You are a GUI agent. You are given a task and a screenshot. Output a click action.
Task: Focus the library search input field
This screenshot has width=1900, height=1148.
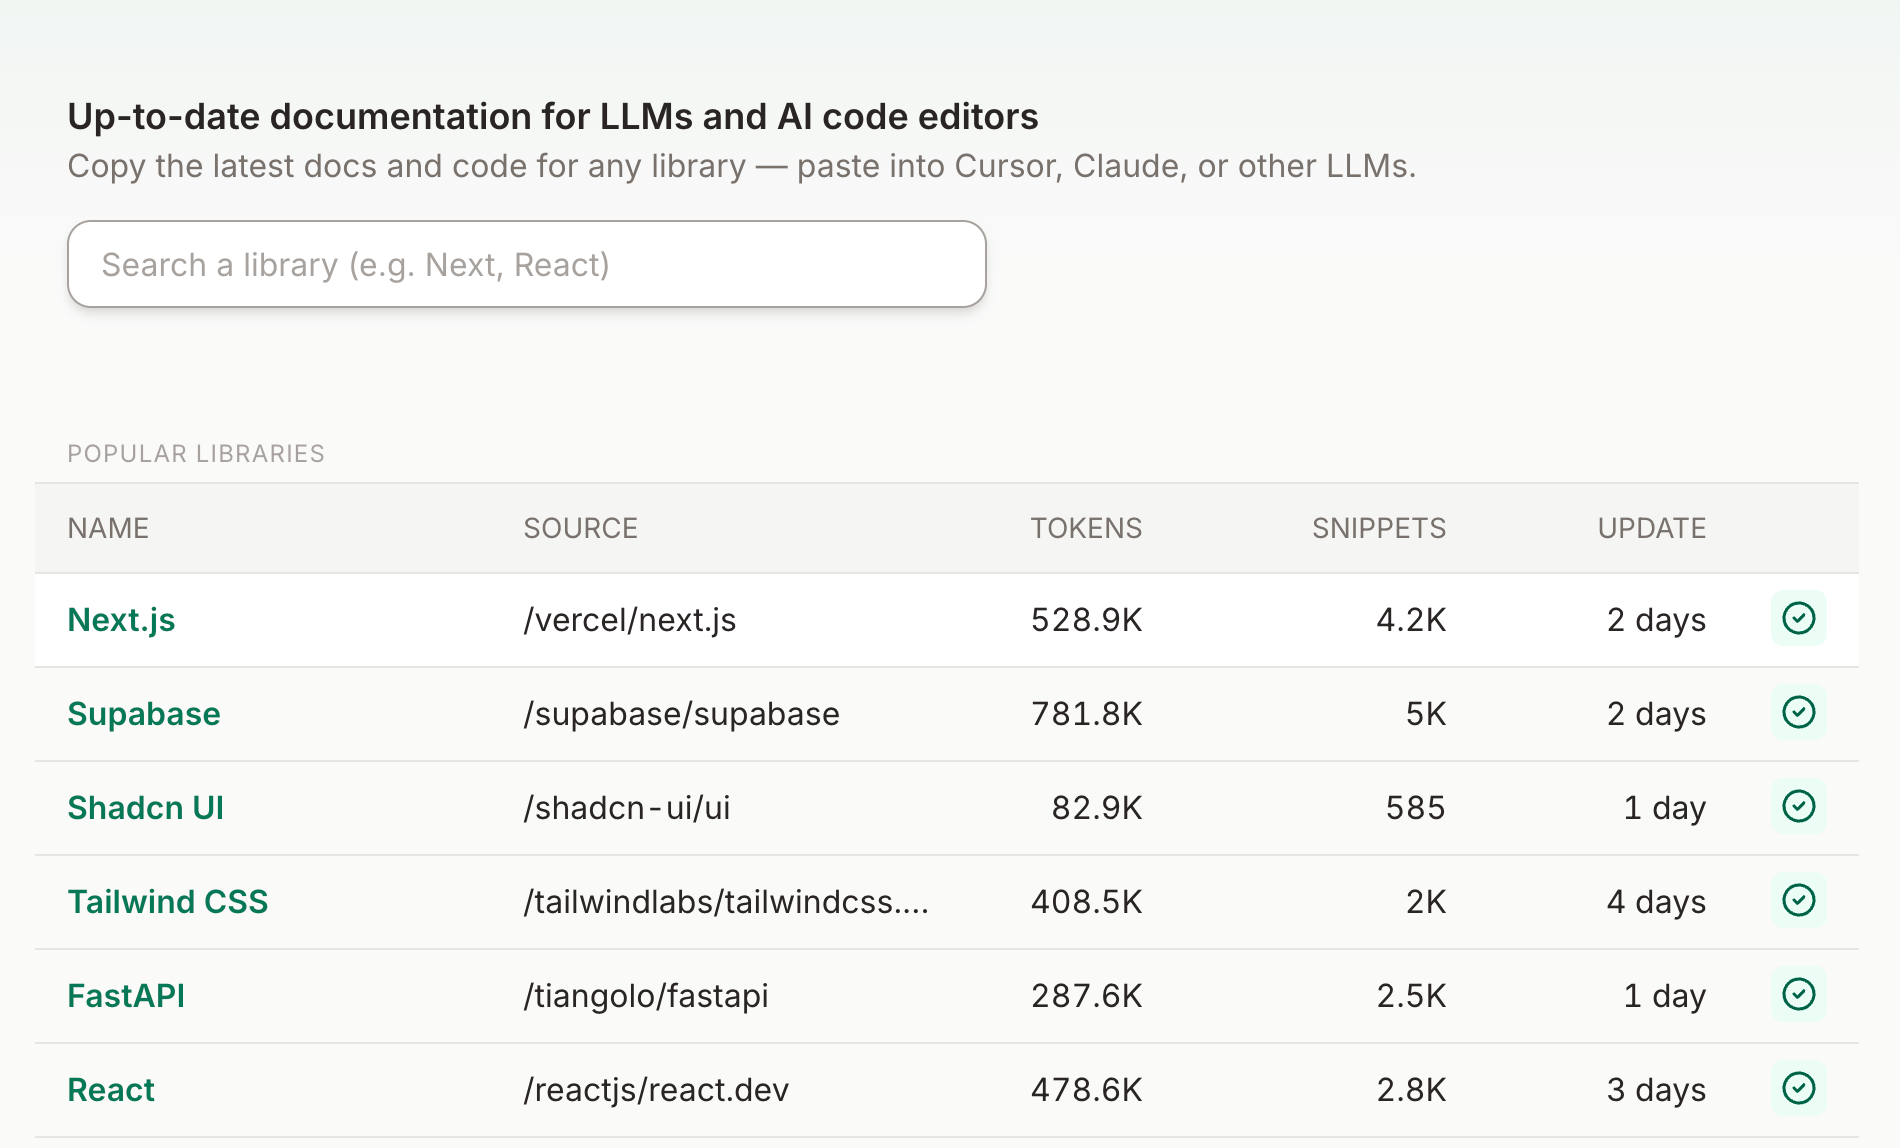click(x=526, y=264)
